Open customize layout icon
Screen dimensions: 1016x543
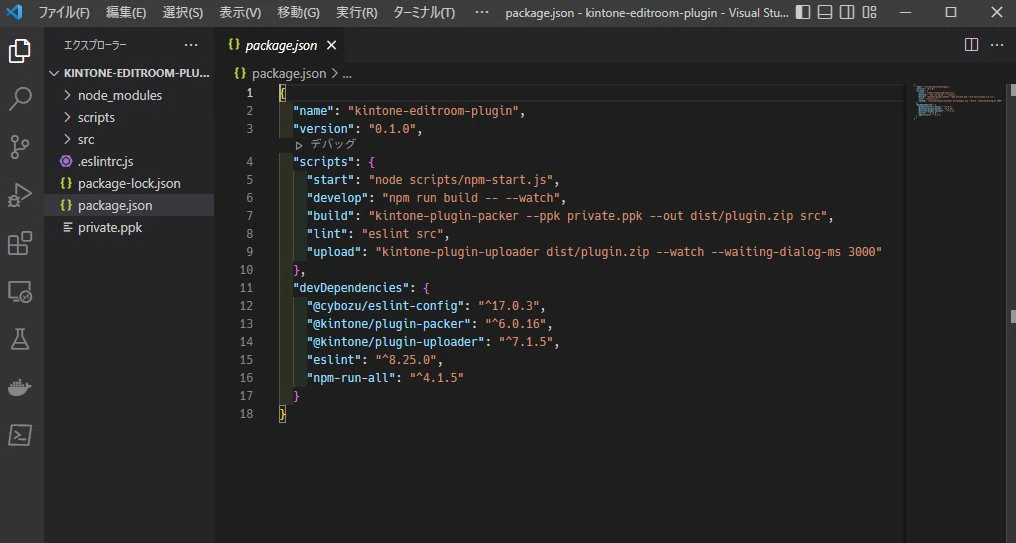click(x=870, y=12)
